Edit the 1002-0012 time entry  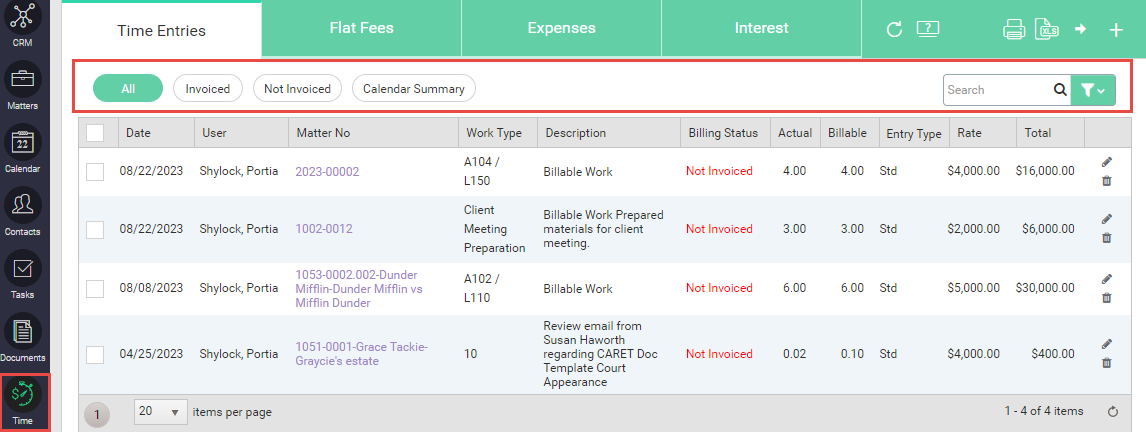(x=1107, y=219)
